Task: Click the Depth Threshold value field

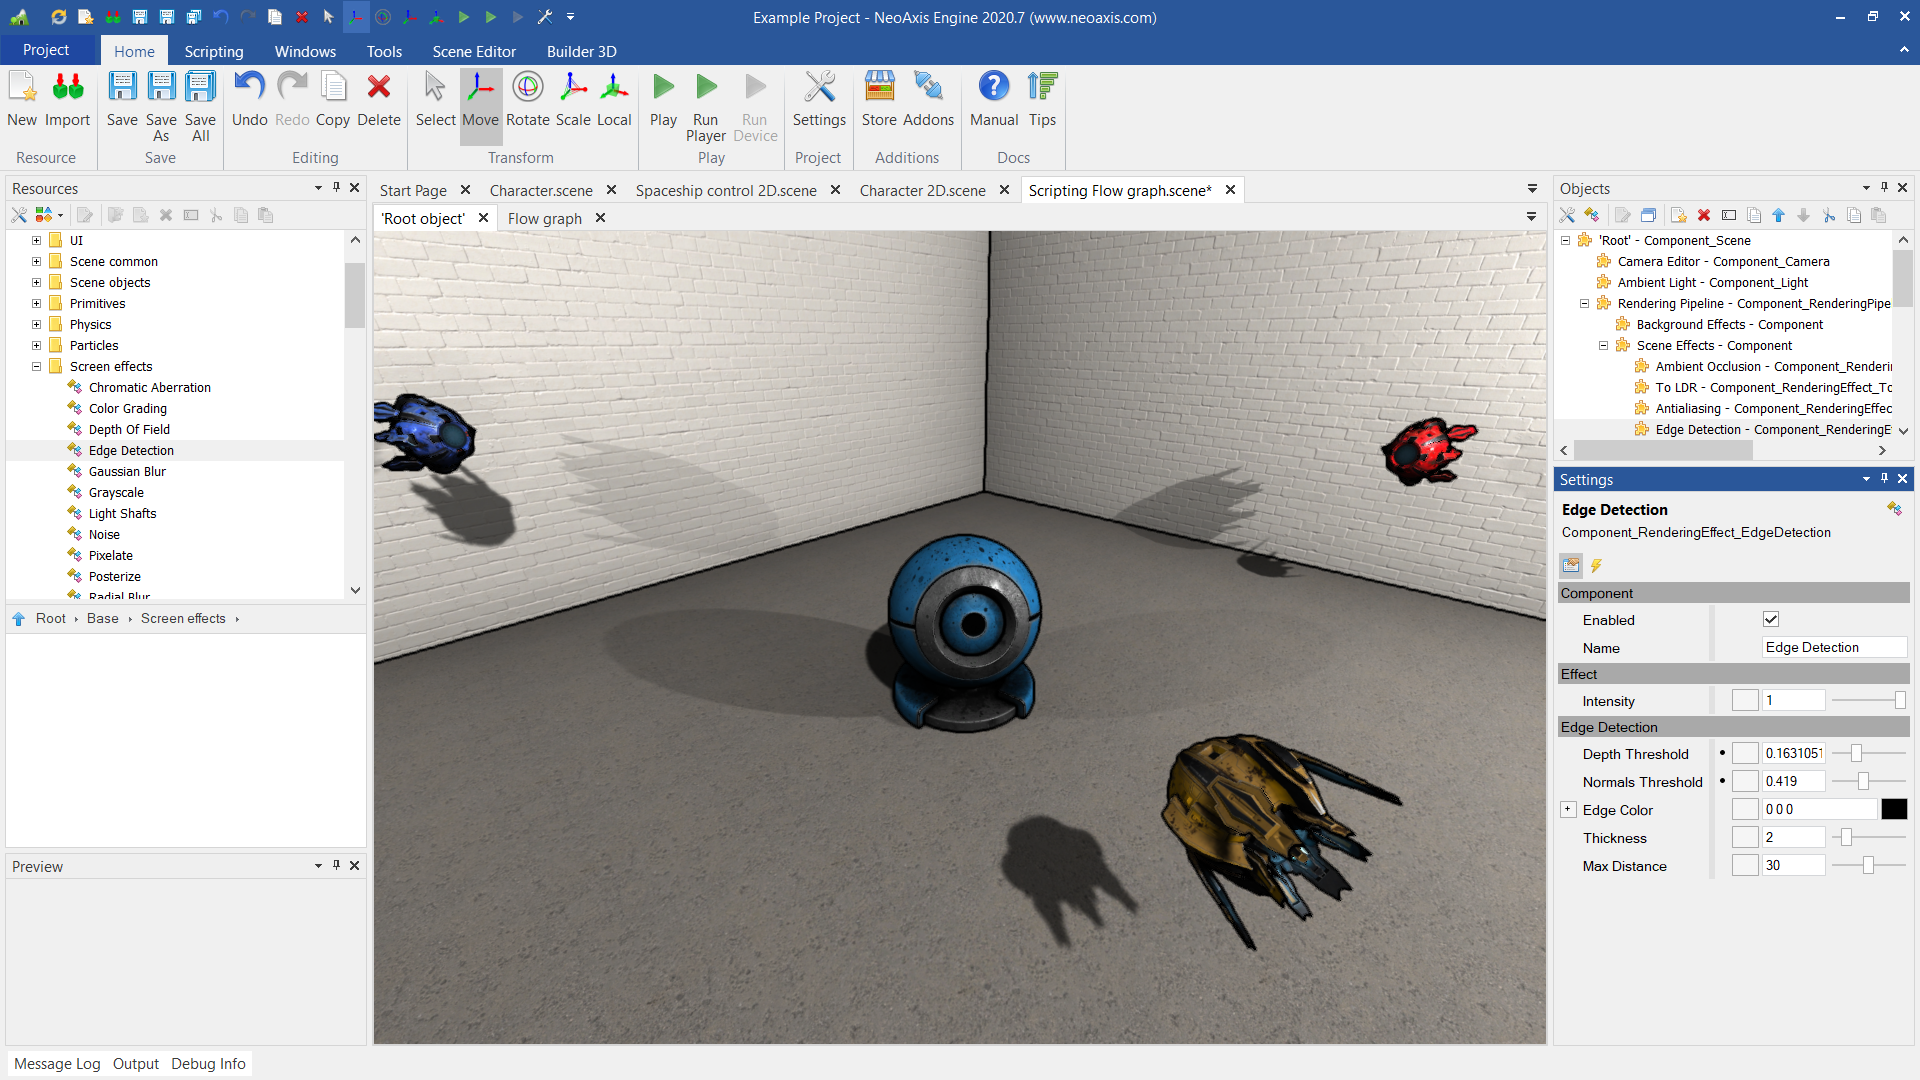Action: tap(1793, 754)
